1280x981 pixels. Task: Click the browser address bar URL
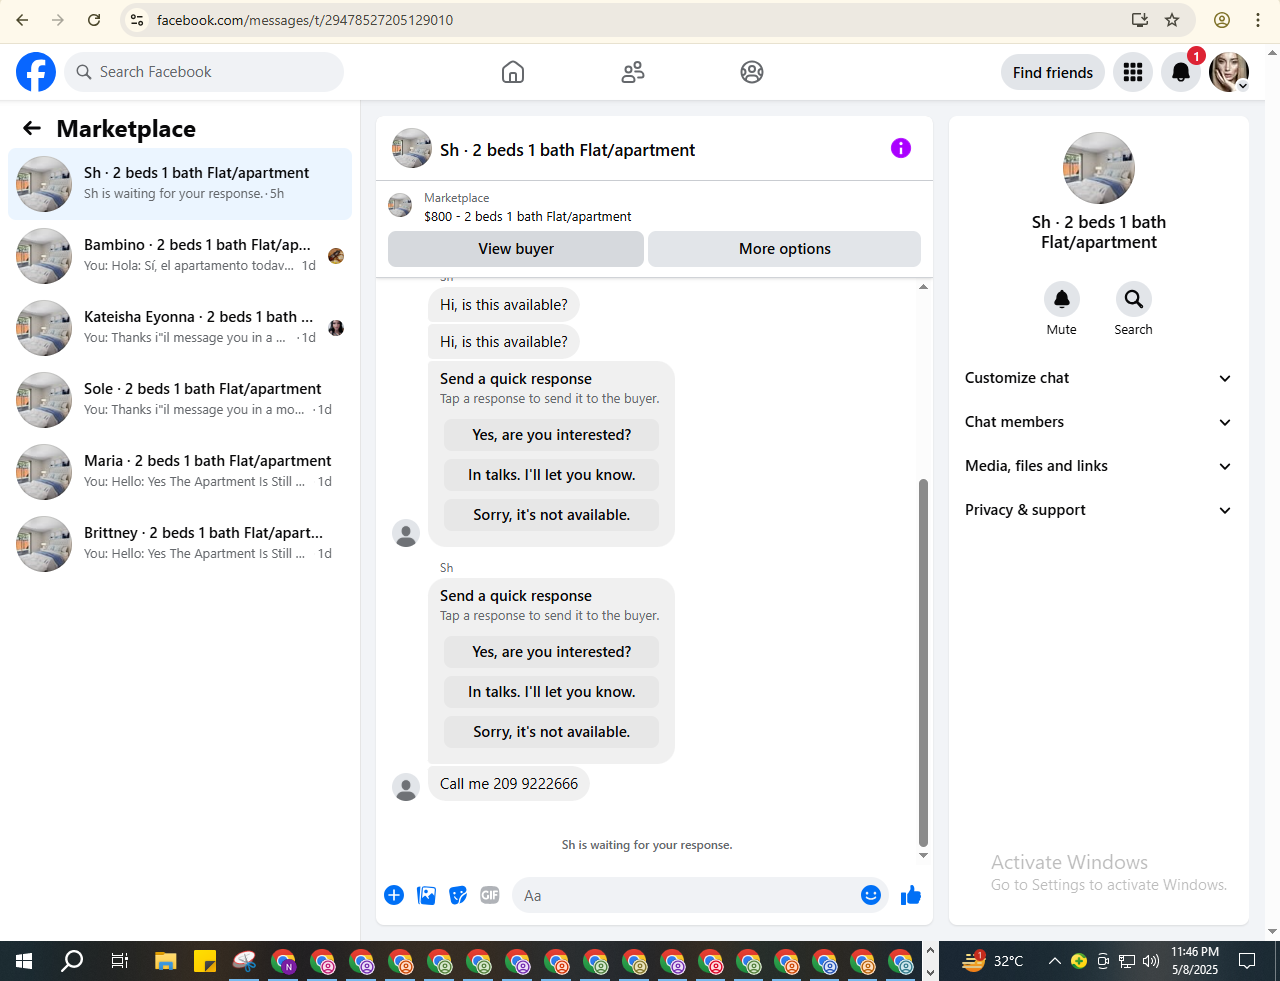point(305,20)
